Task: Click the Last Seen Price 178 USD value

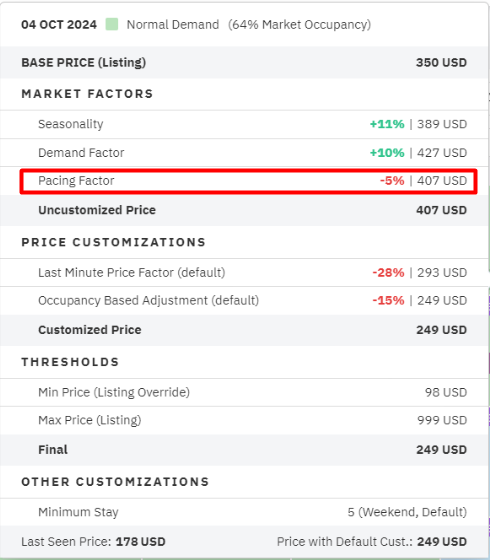Action: [x=141, y=542]
